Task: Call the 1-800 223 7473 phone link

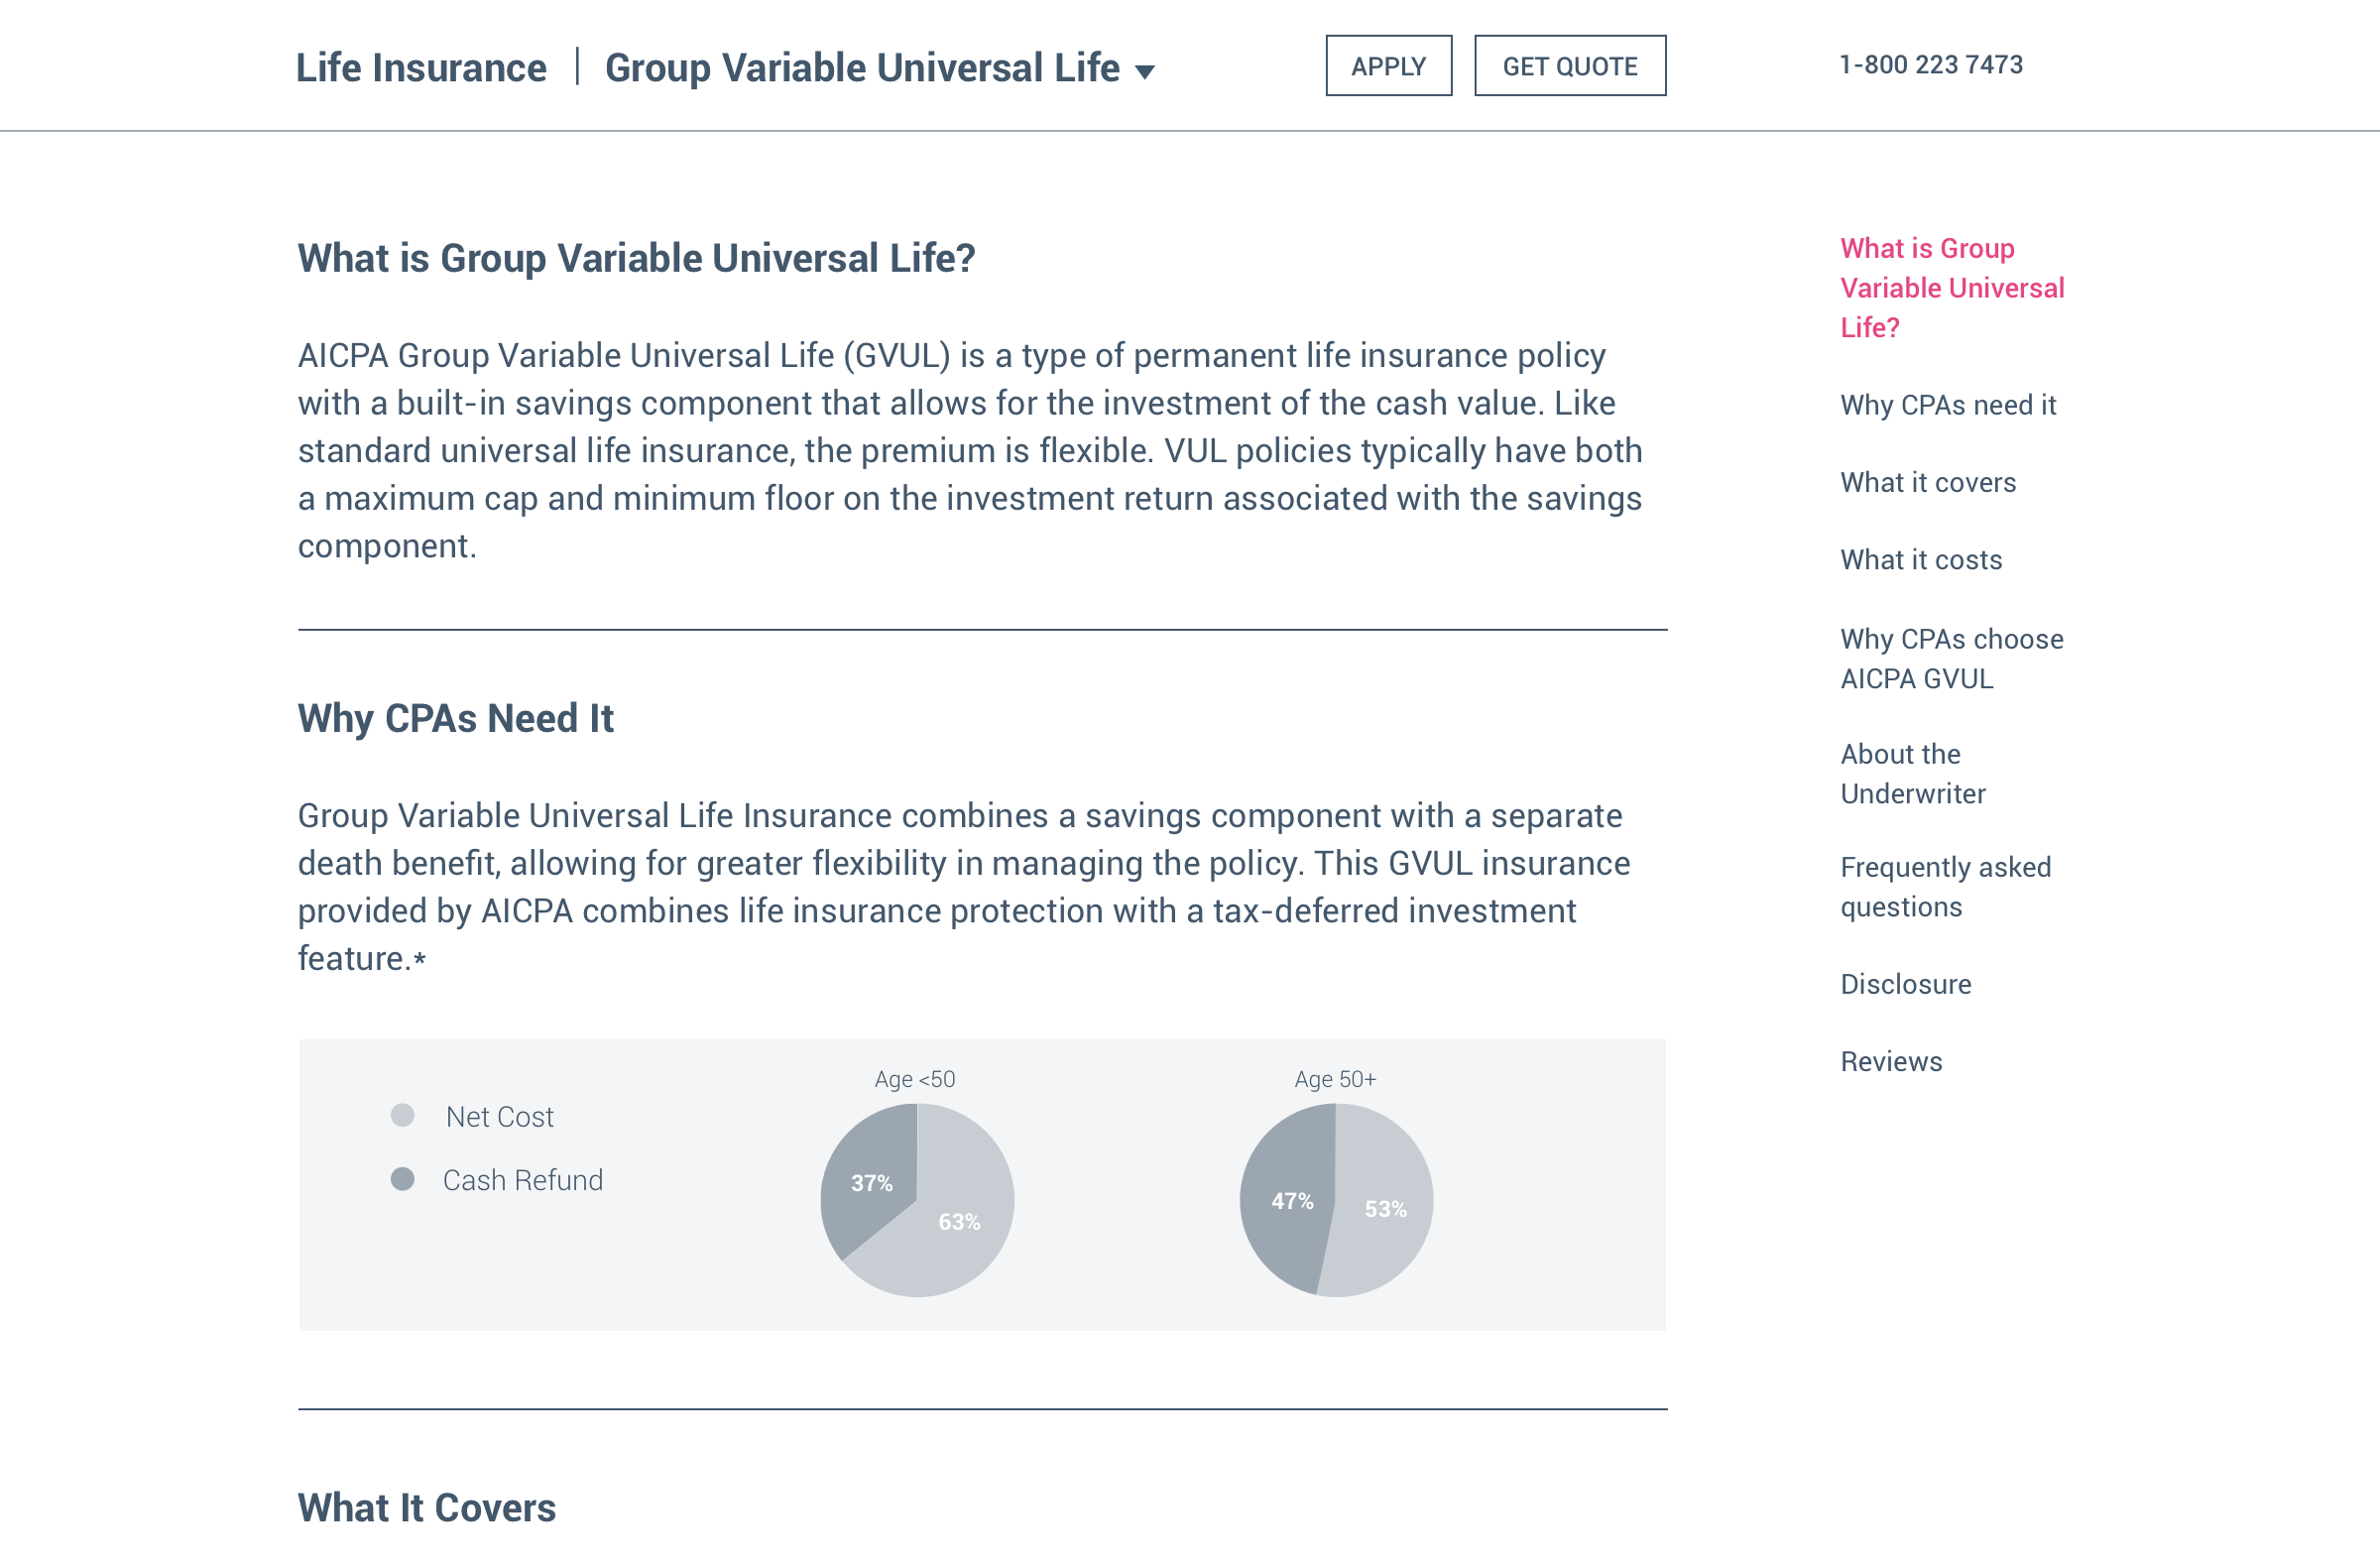Action: (x=1930, y=65)
